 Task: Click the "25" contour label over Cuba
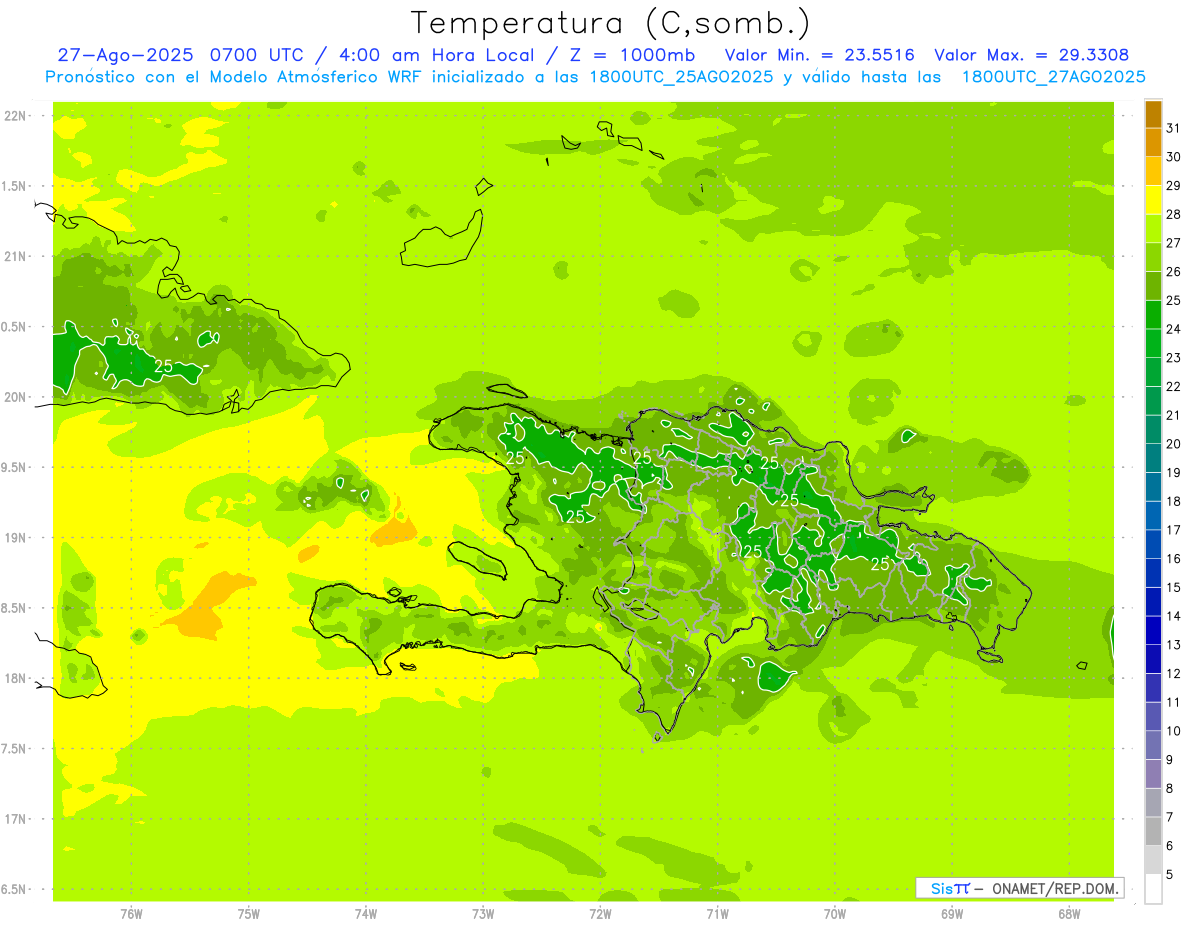(x=163, y=366)
